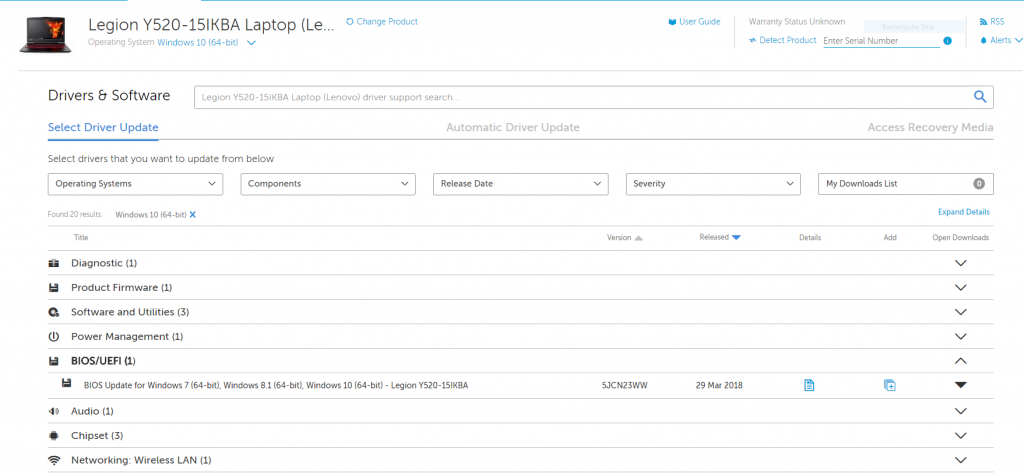The height and width of the screenshot is (474, 1024).
Task: Click the Chipset (3) category label
Action: coord(97,435)
